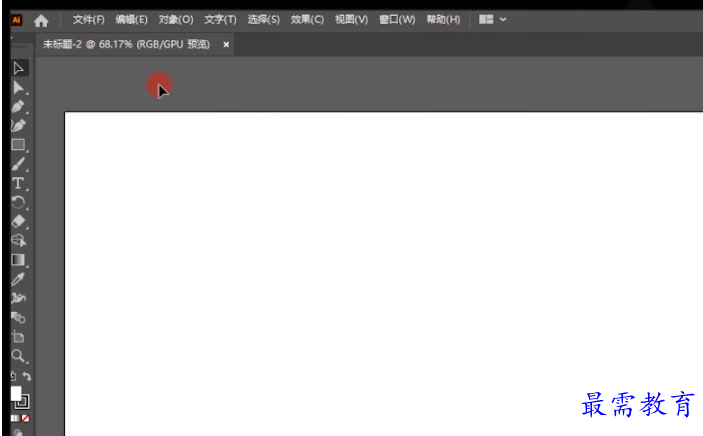This screenshot has width=703, height=436.
Task: Open the 文字(T) menu
Action: pos(220,20)
